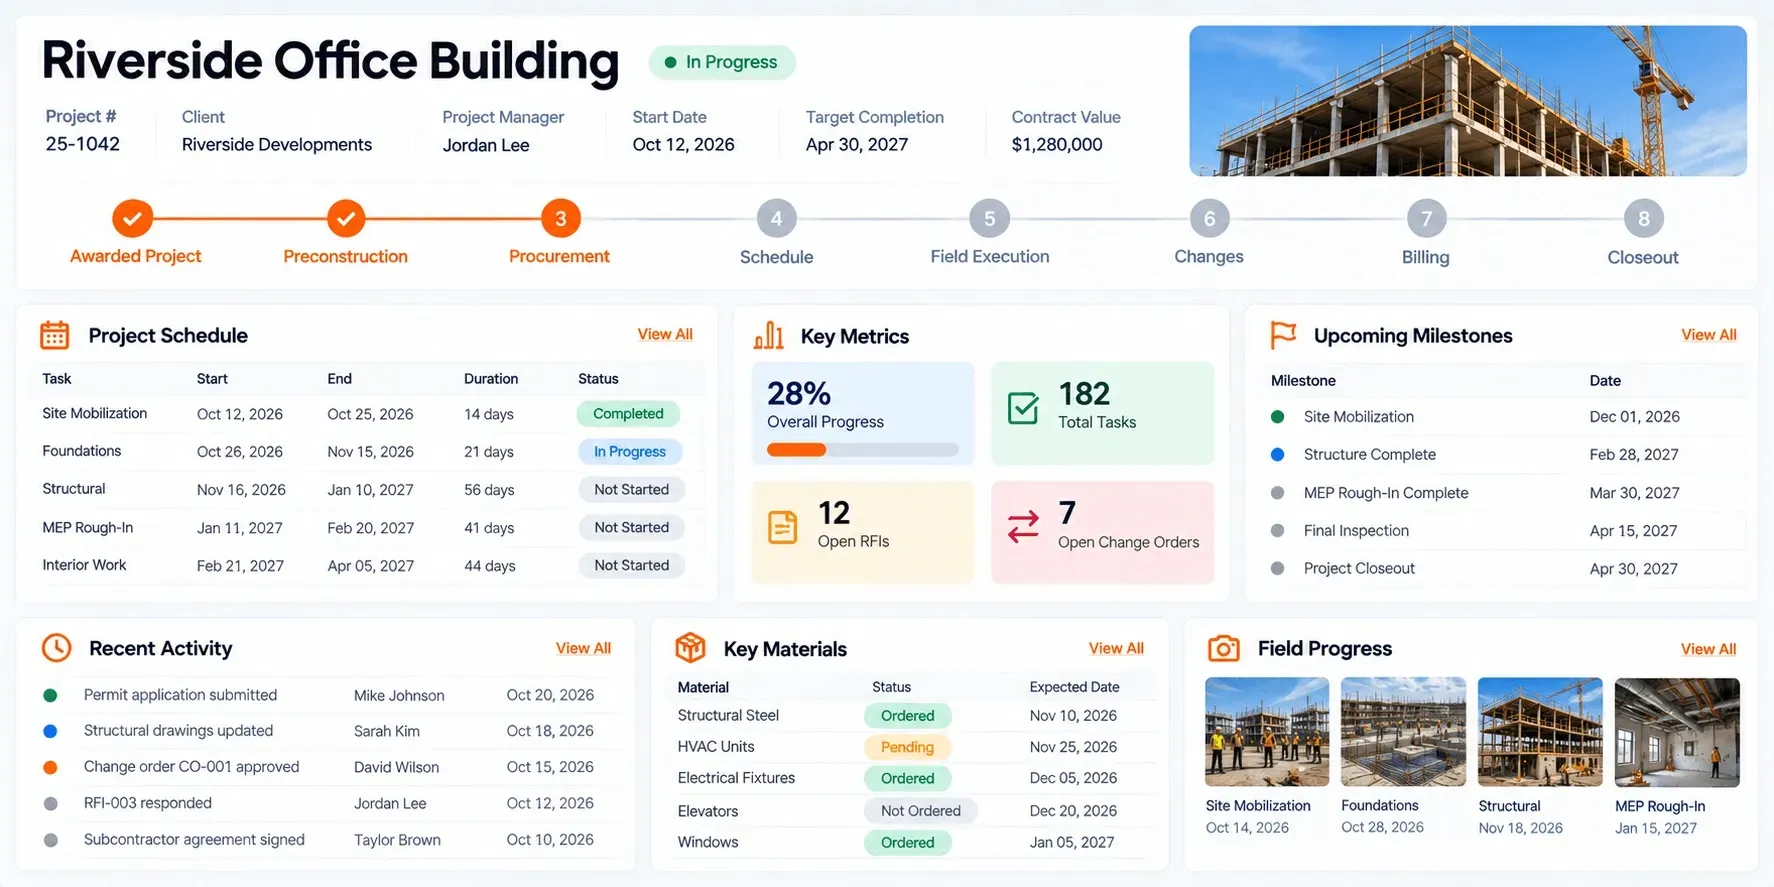The image size is (1774, 887).
Task: Click the Pending status for HVAC Units
Action: click(x=907, y=747)
